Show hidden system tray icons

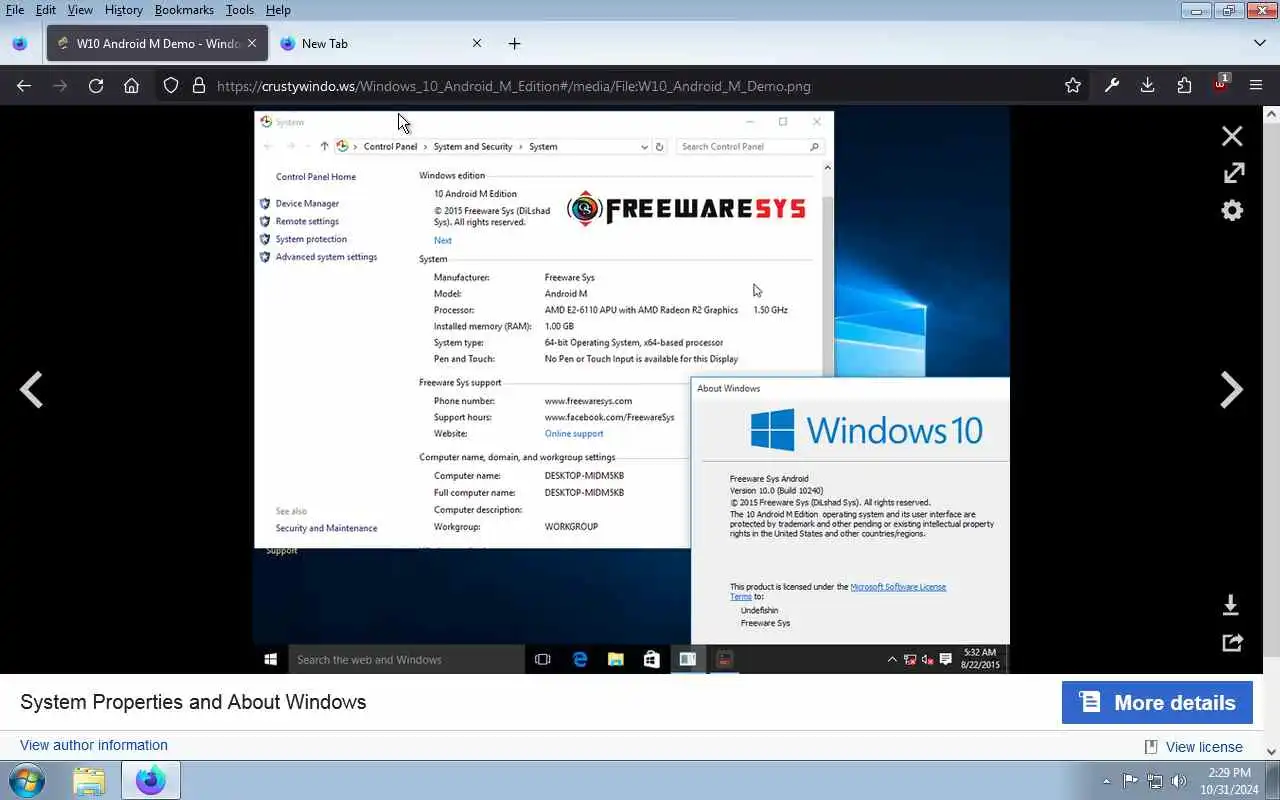pos(1106,781)
